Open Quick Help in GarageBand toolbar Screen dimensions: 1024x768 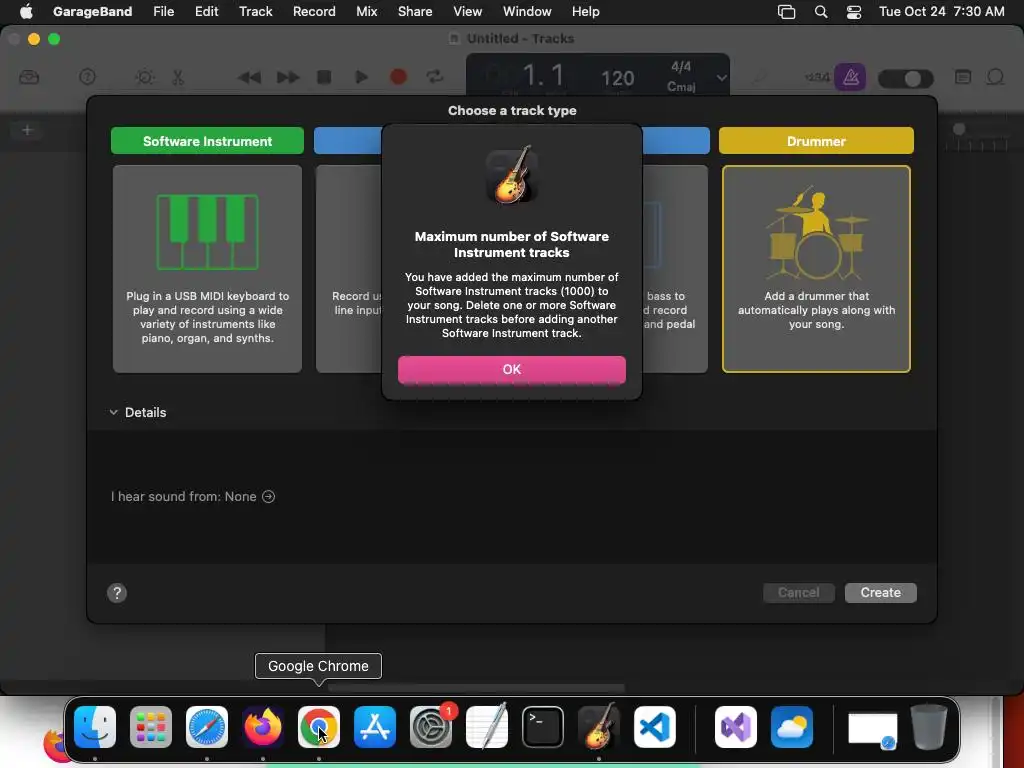click(87, 77)
